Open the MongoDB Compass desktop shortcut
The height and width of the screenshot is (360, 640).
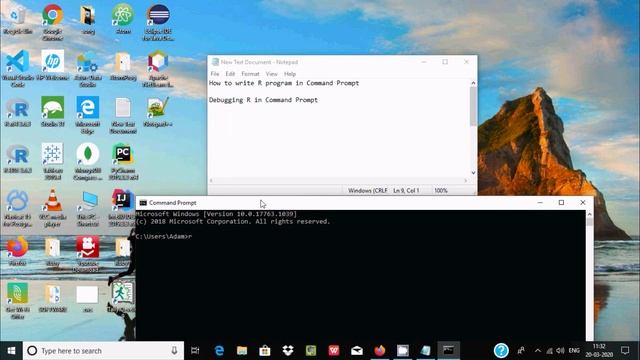coord(88,161)
